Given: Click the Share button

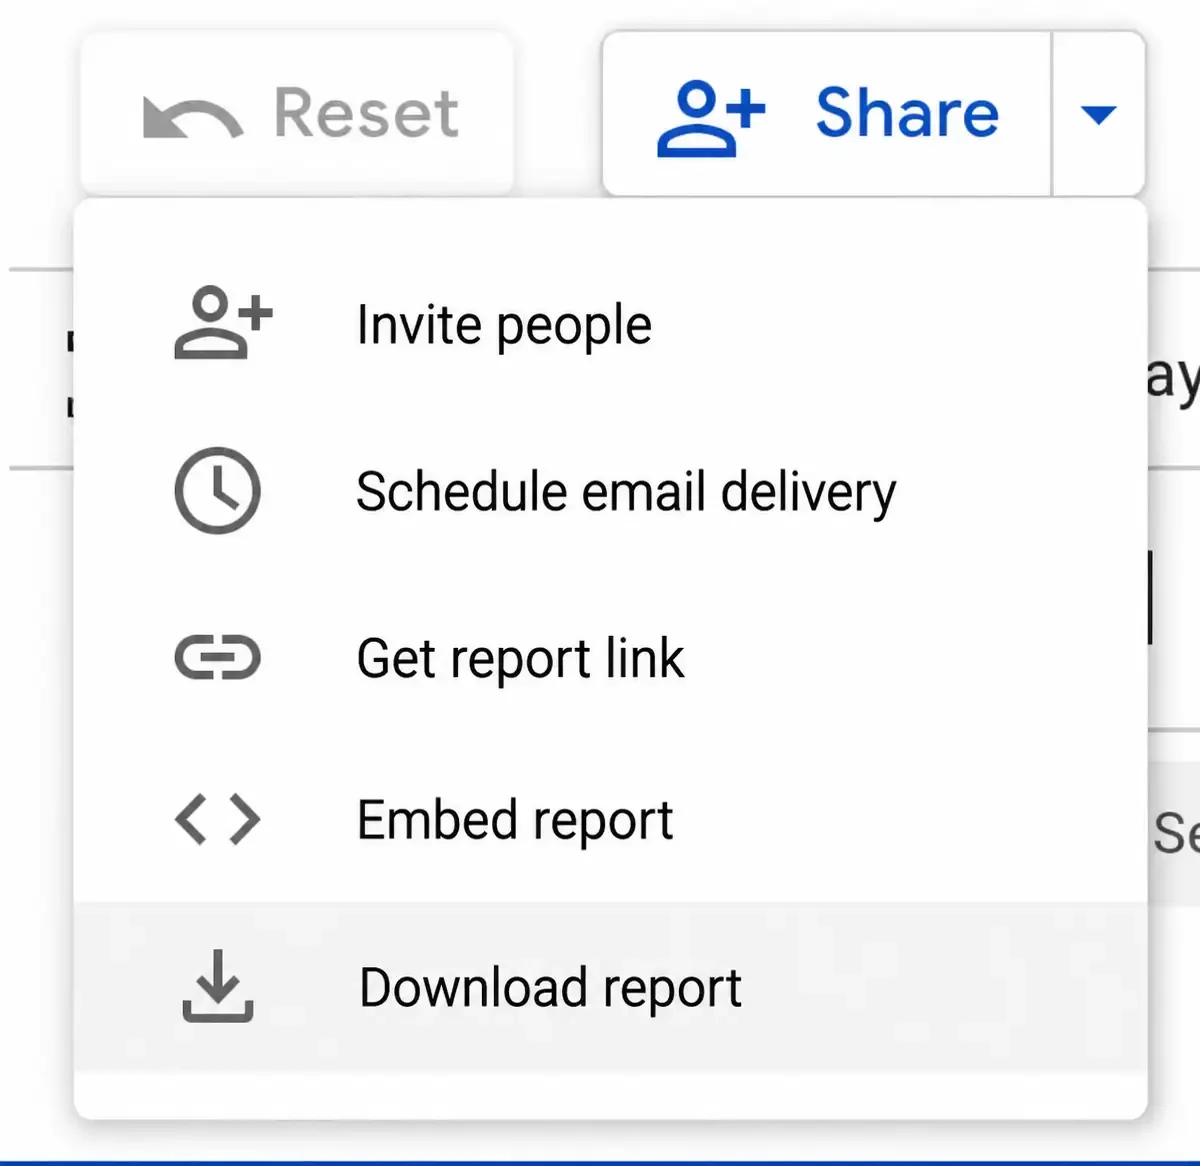Looking at the screenshot, I should point(827,113).
